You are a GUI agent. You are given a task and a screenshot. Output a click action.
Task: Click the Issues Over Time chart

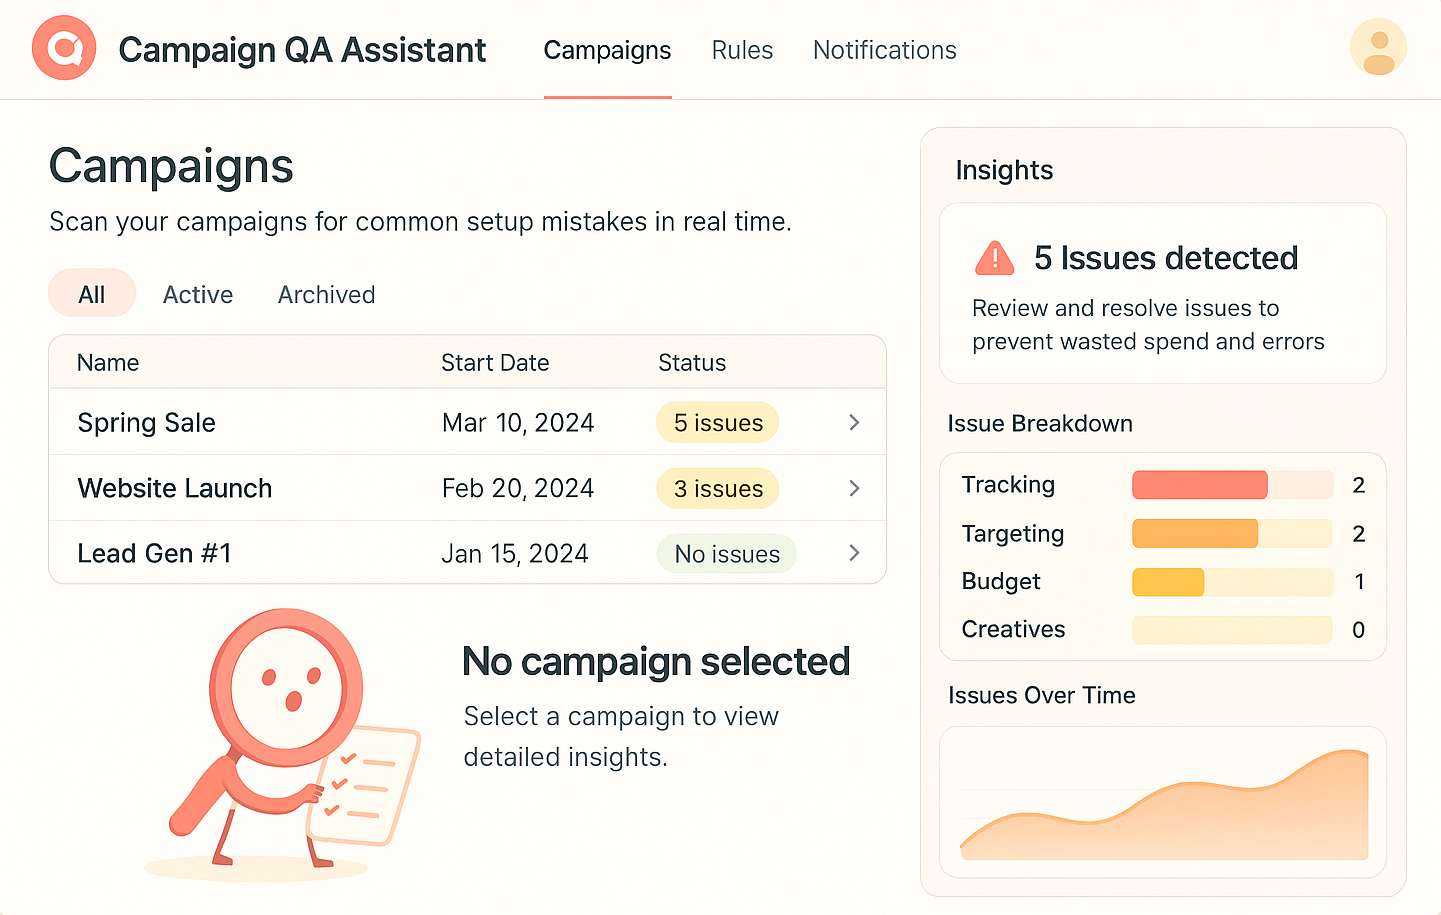(x=1163, y=802)
